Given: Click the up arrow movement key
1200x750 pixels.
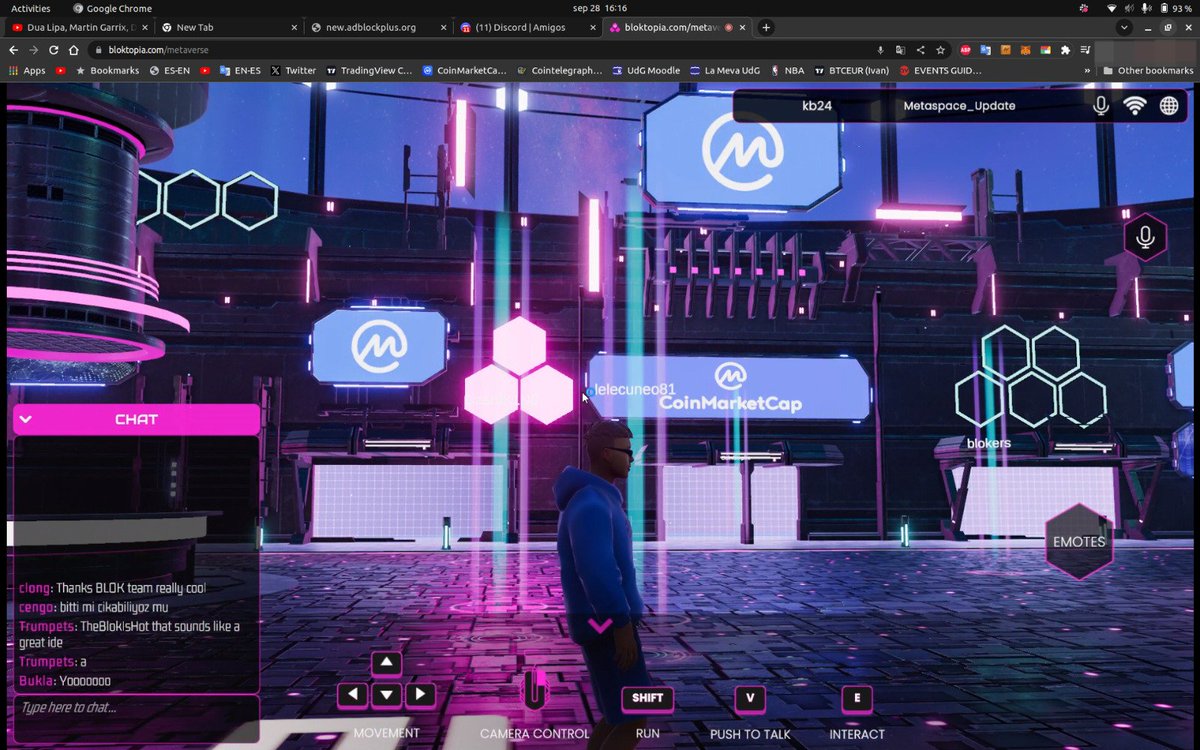Looking at the screenshot, I should pyautogui.click(x=386, y=663).
